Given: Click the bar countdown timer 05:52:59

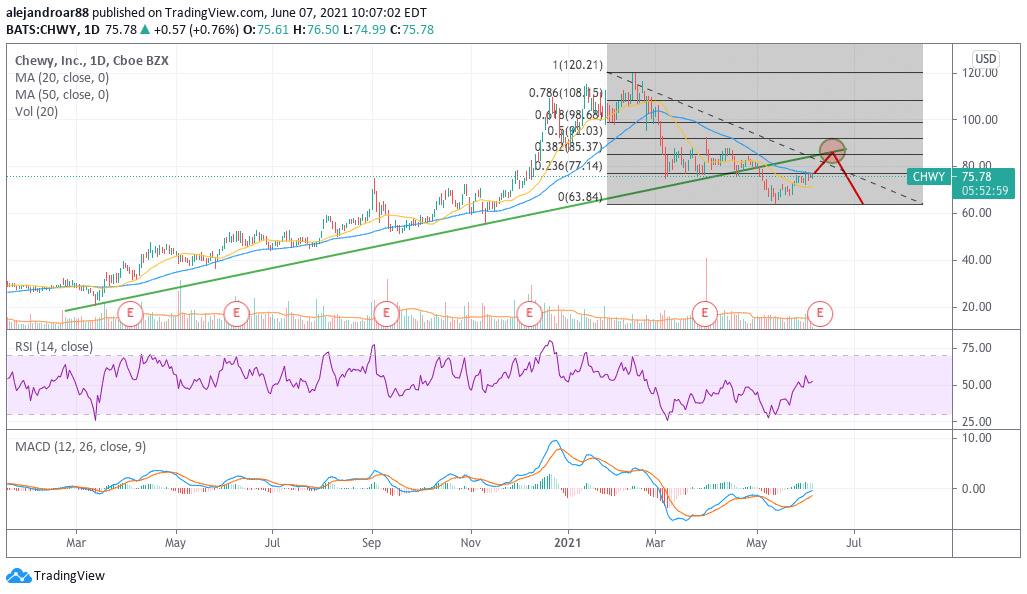Looking at the screenshot, I should pyautogui.click(x=984, y=191).
